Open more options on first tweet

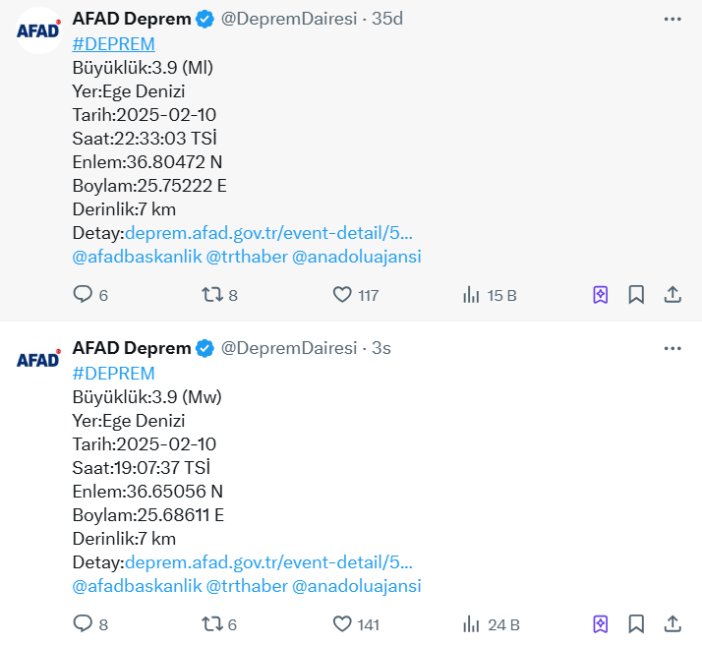click(x=673, y=19)
